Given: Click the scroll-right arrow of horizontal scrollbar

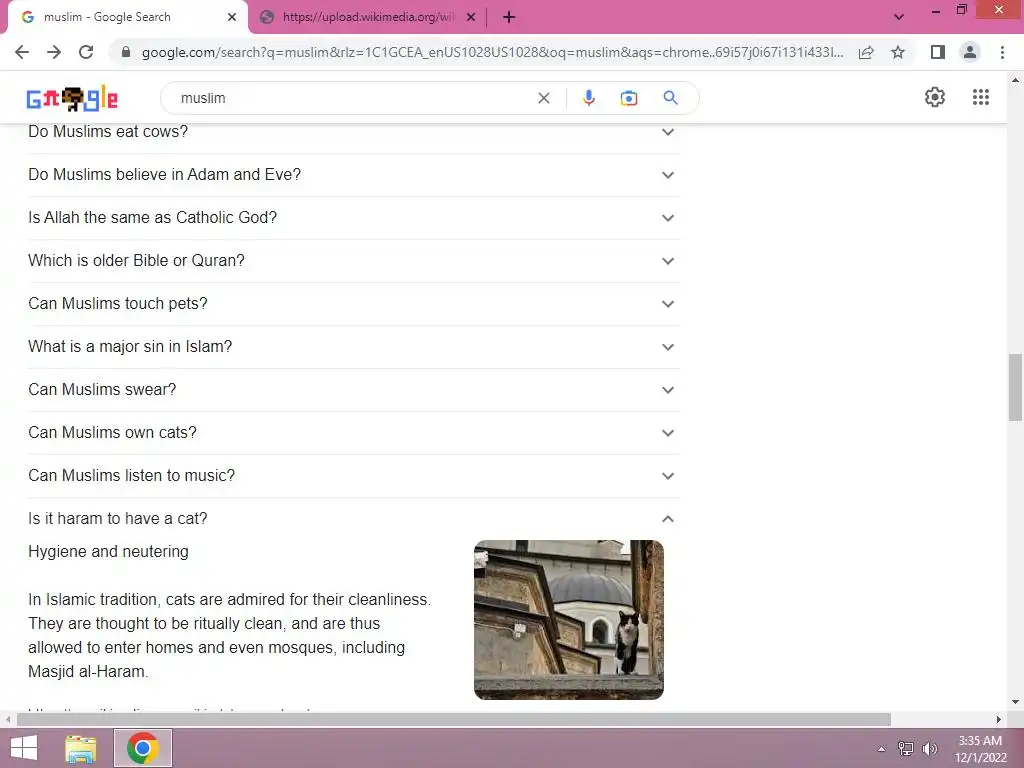Looking at the screenshot, I should [x=998, y=720].
